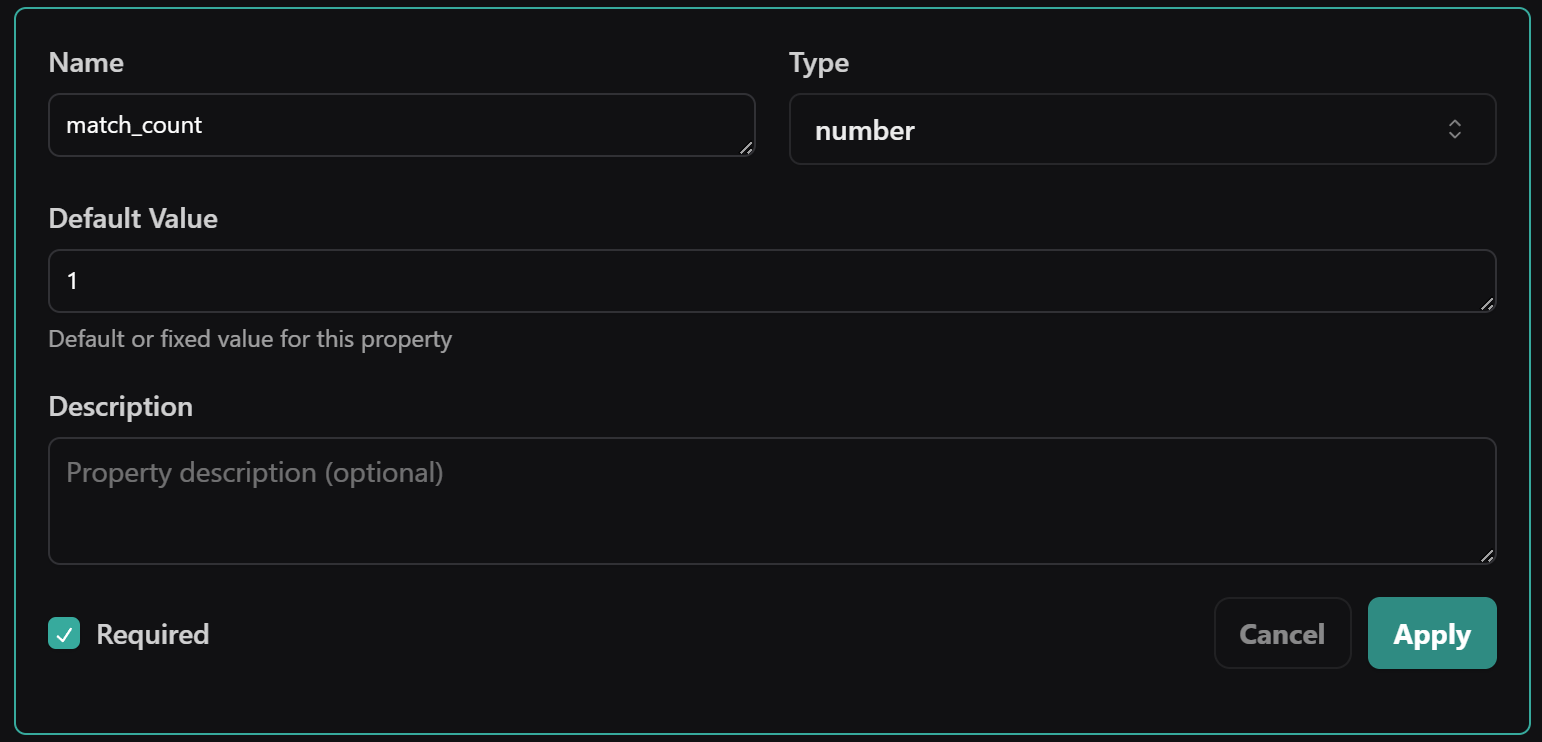
Task: Click the chevron icon on the Type selector
Action: point(1455,129)
